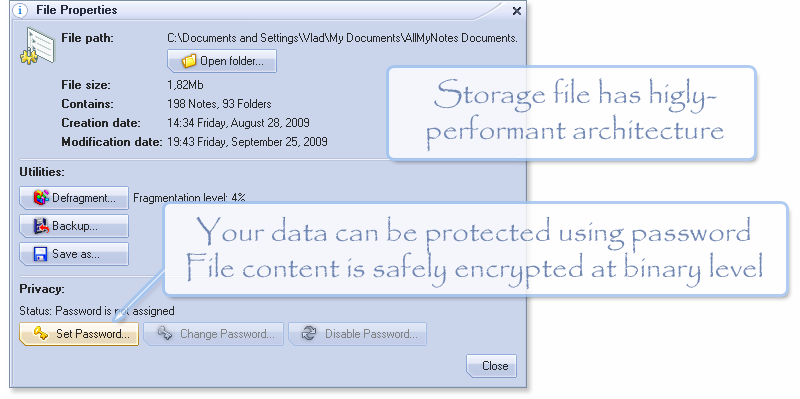
Task: Click the yellow folder icon on Open folder
Action: 189,62
